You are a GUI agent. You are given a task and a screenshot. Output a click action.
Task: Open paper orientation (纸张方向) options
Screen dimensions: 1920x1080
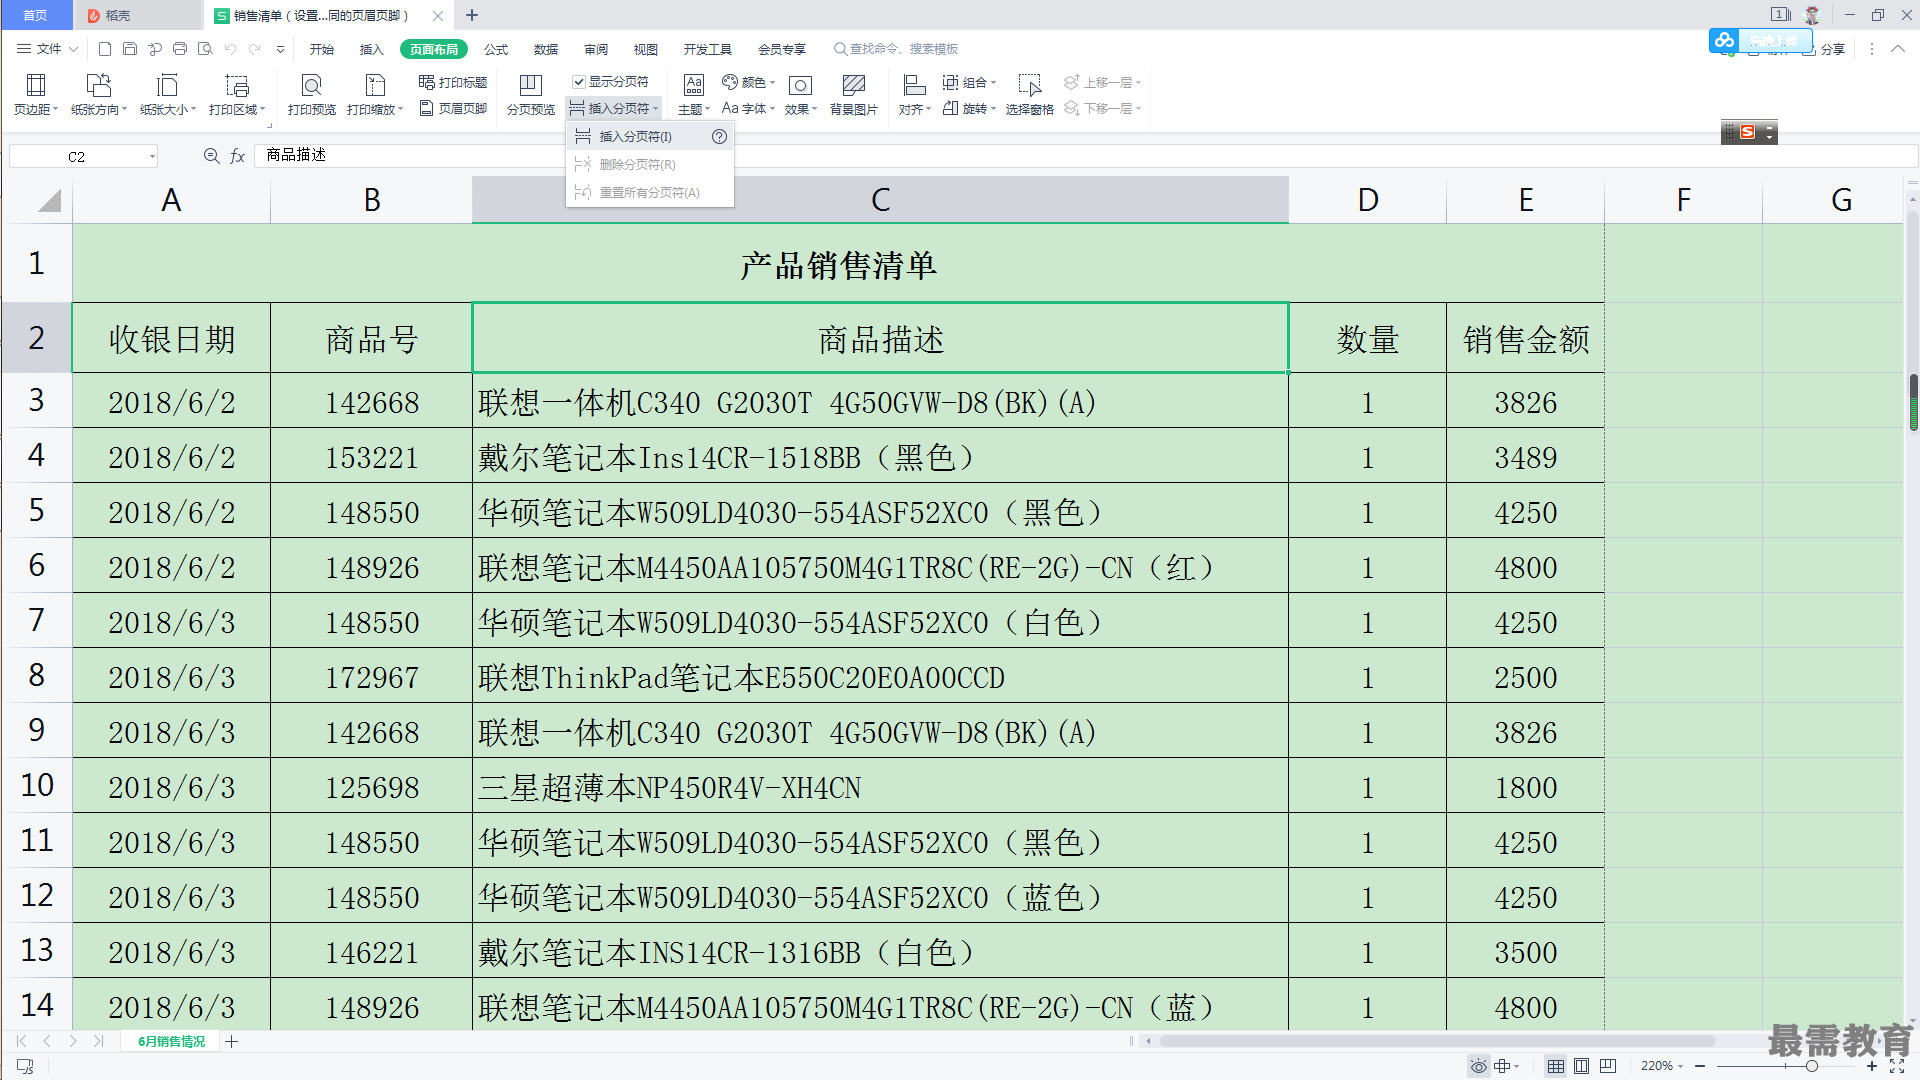tap(98, 95)
